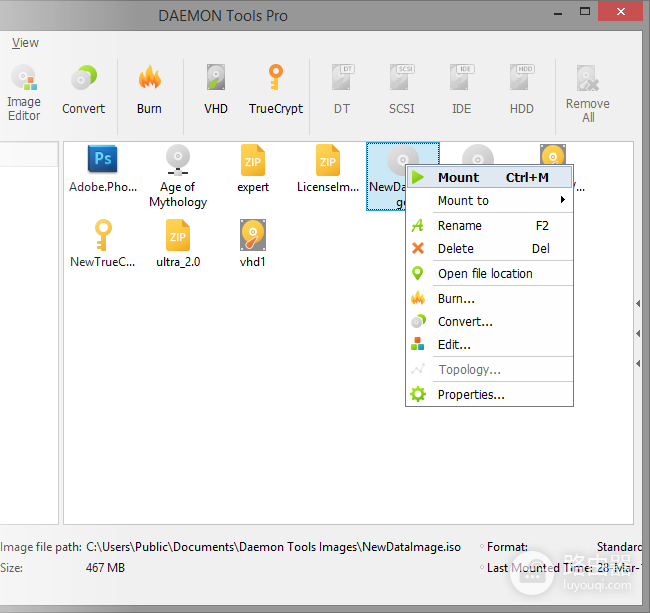Click the bottom side-panel collapse arrow
Viewport: 650px width, 613px height.
[x=638, y=363]
